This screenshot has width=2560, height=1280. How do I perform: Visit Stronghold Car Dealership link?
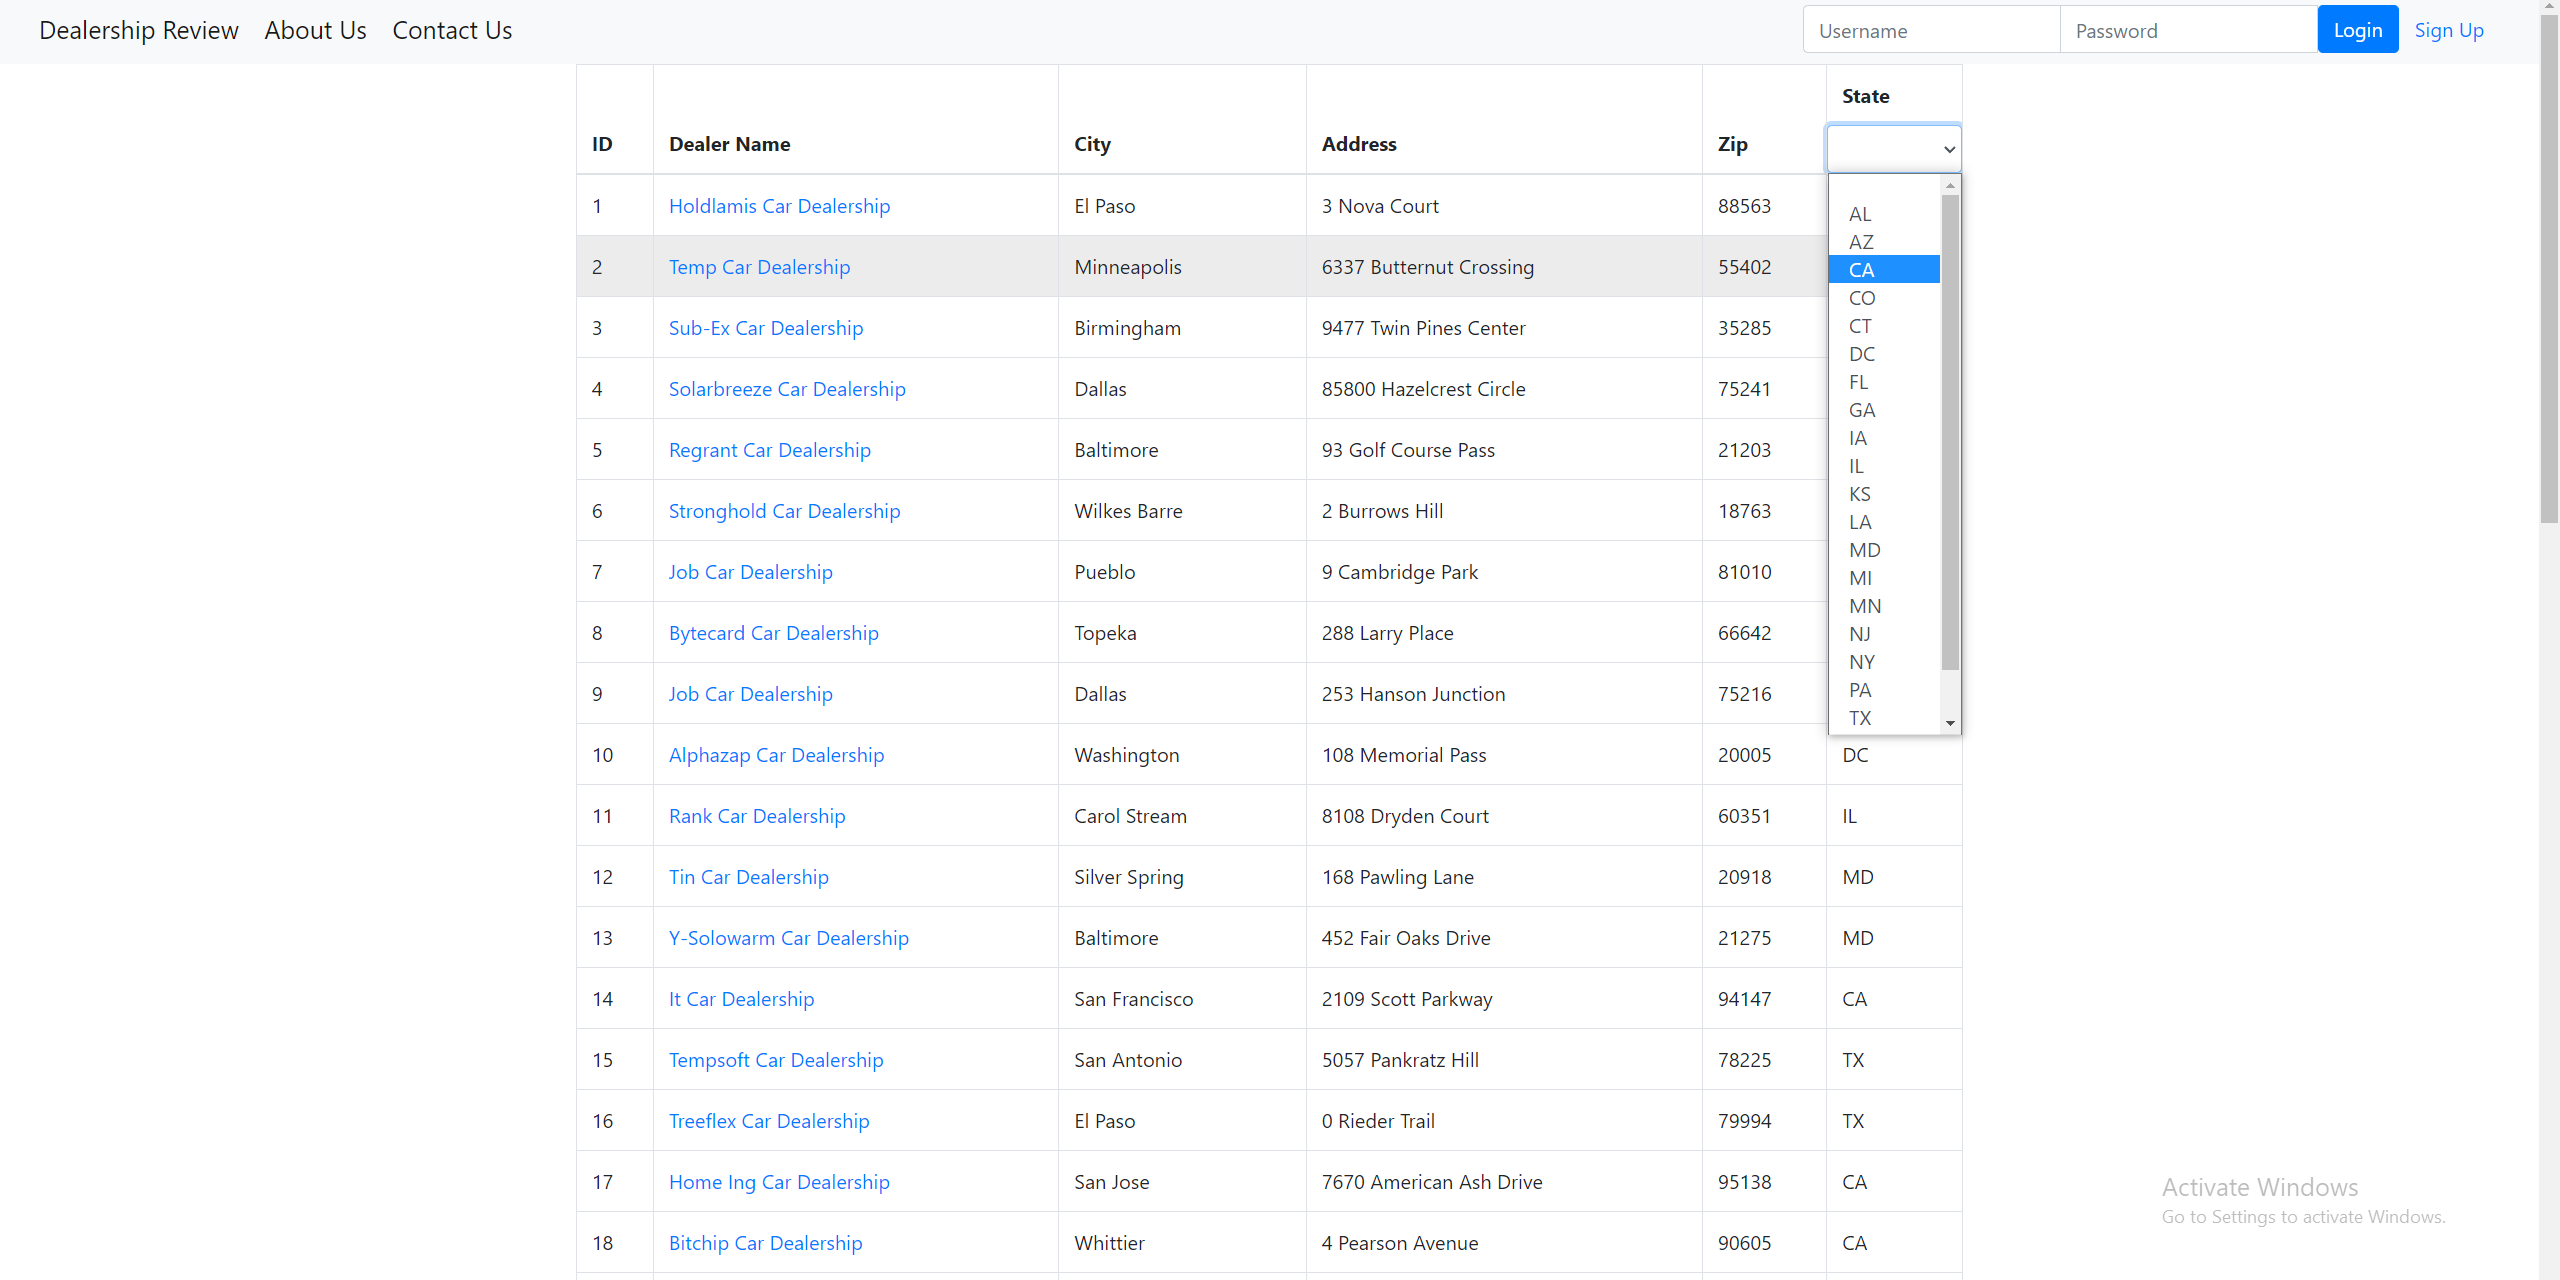tap(784, 511)
